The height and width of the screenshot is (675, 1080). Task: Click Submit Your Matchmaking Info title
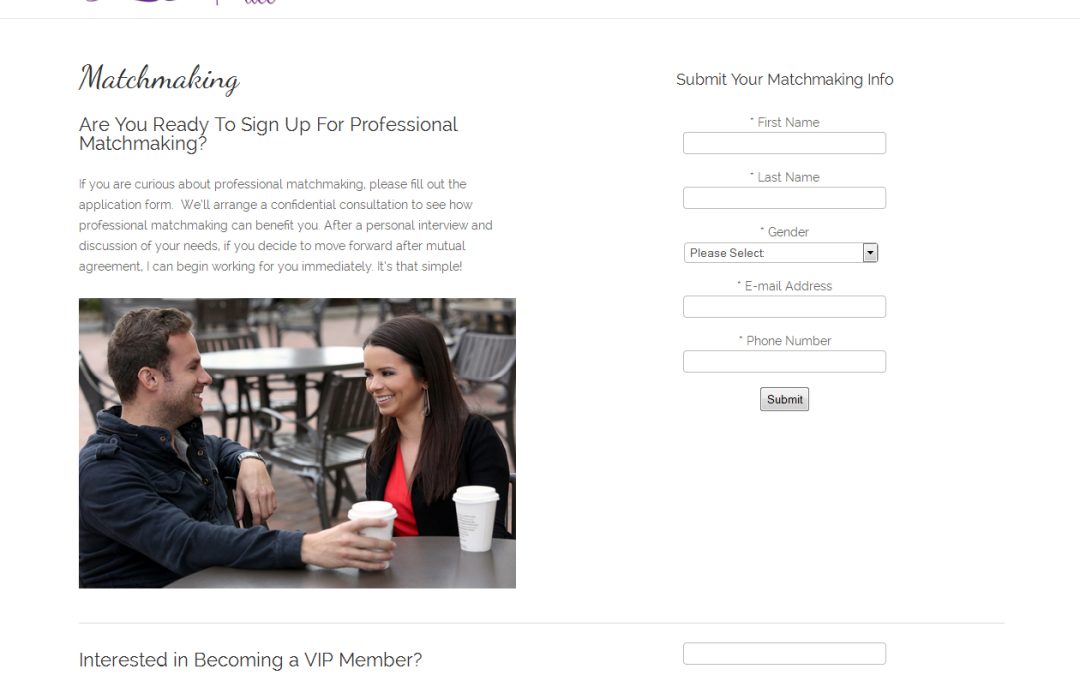coord(785,80)
